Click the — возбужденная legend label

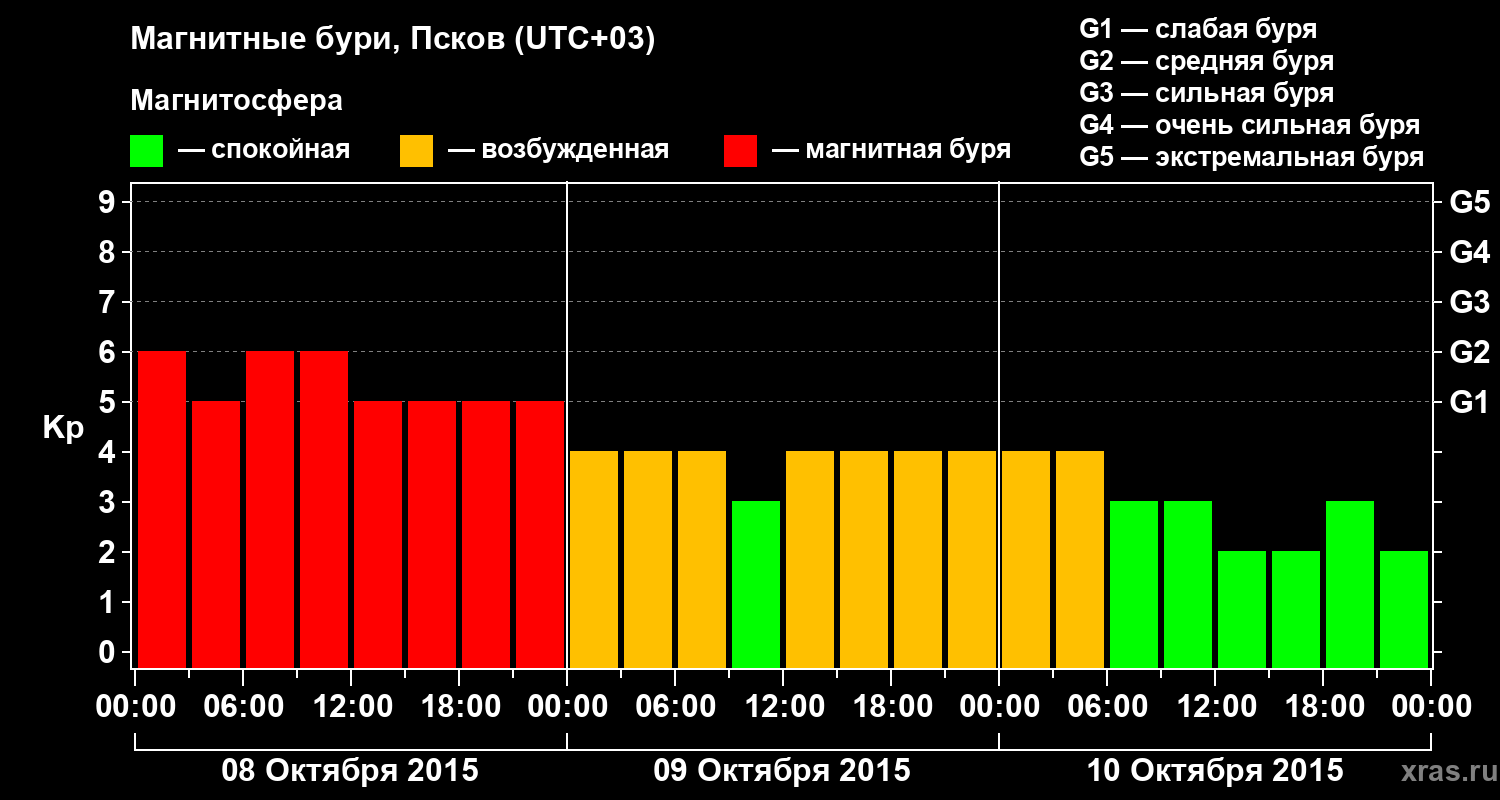[x=558, y=150]
